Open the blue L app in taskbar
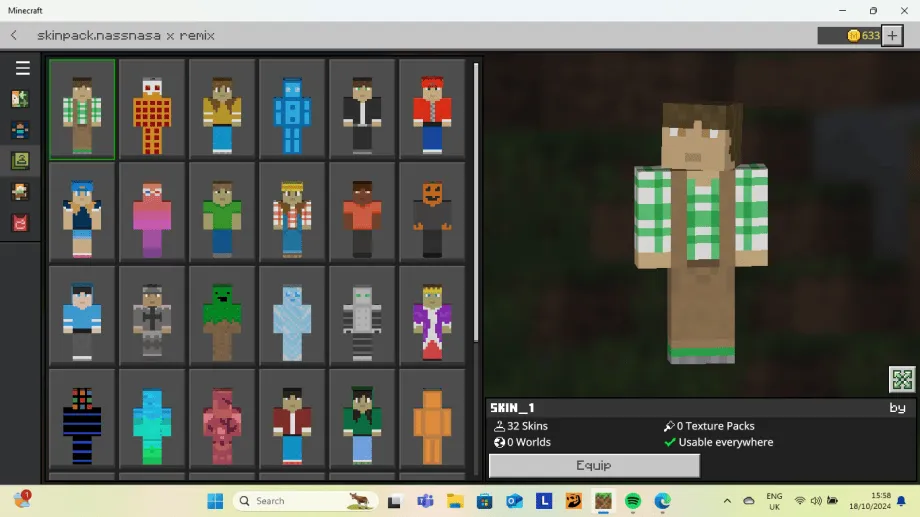The width and height of the screenshot is (920, 517). (x=544, y=501)
